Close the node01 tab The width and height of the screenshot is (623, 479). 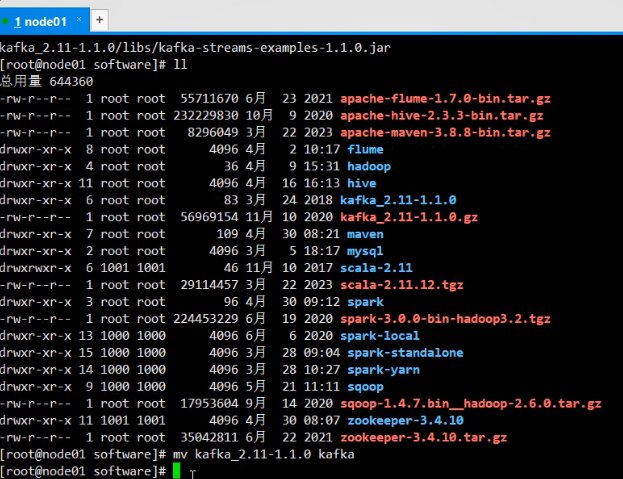pyautogui.click(x=79, y=19)
